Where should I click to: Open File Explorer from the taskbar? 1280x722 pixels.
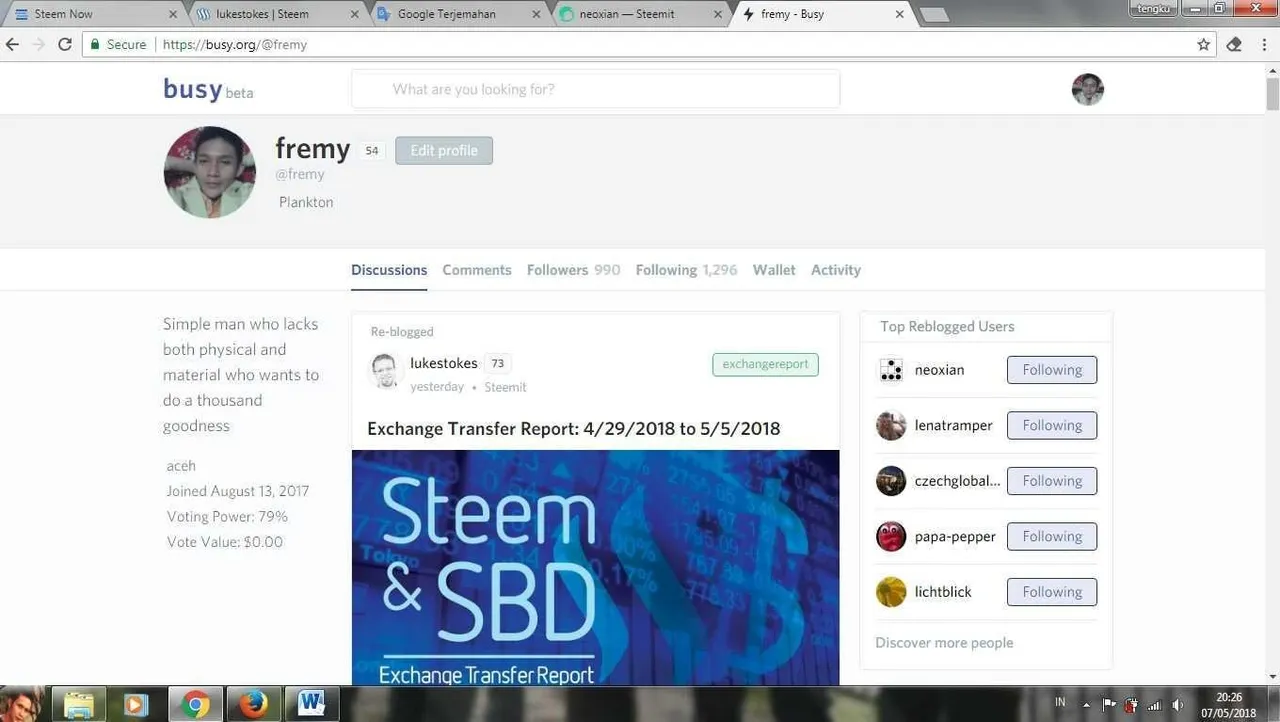tap(79, 704)
